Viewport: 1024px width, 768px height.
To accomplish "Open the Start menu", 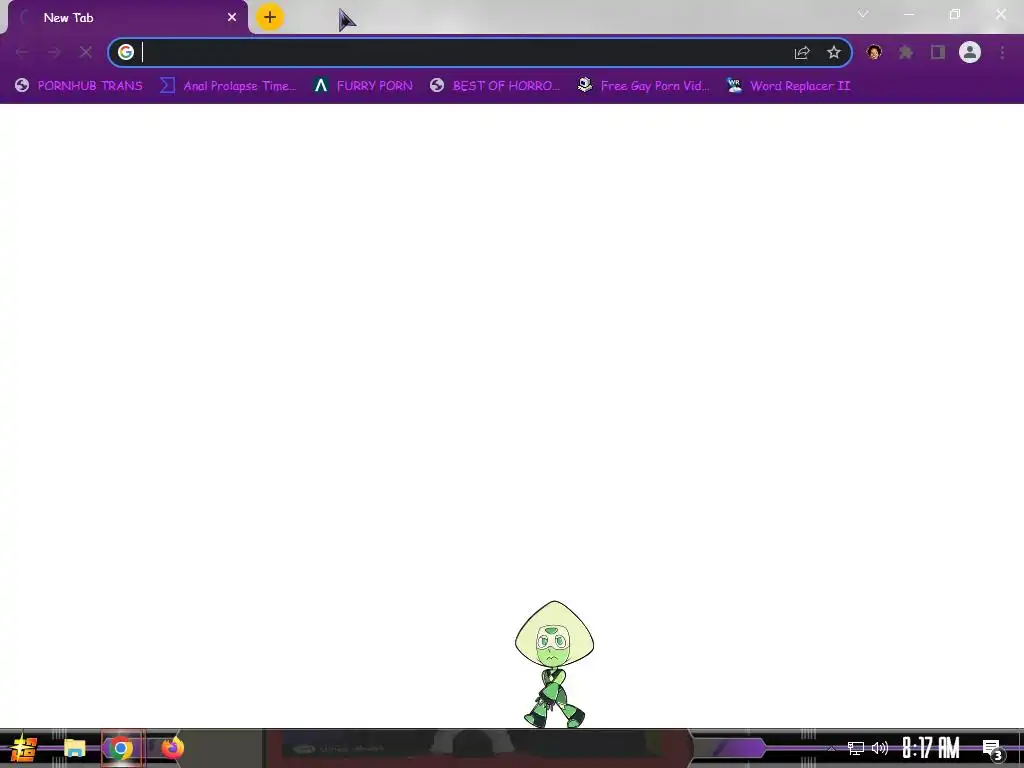I will point(23,748).
